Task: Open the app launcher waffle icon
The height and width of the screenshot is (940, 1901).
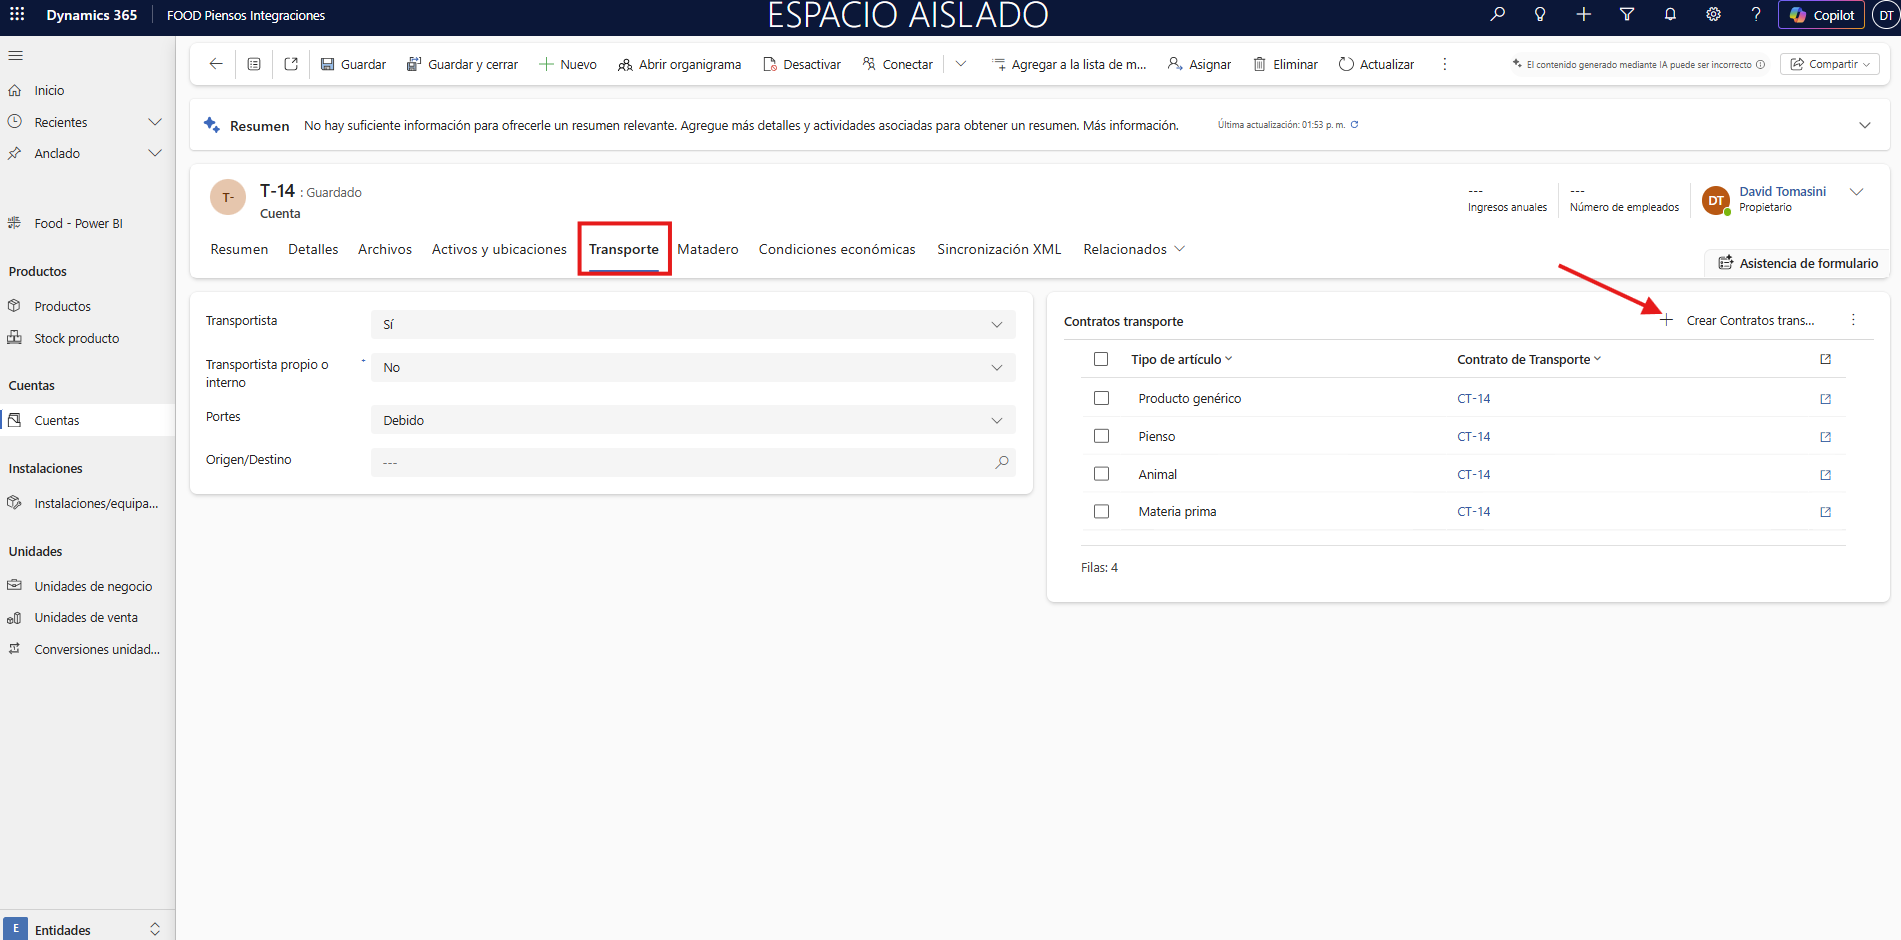Action: click(17, 15)
